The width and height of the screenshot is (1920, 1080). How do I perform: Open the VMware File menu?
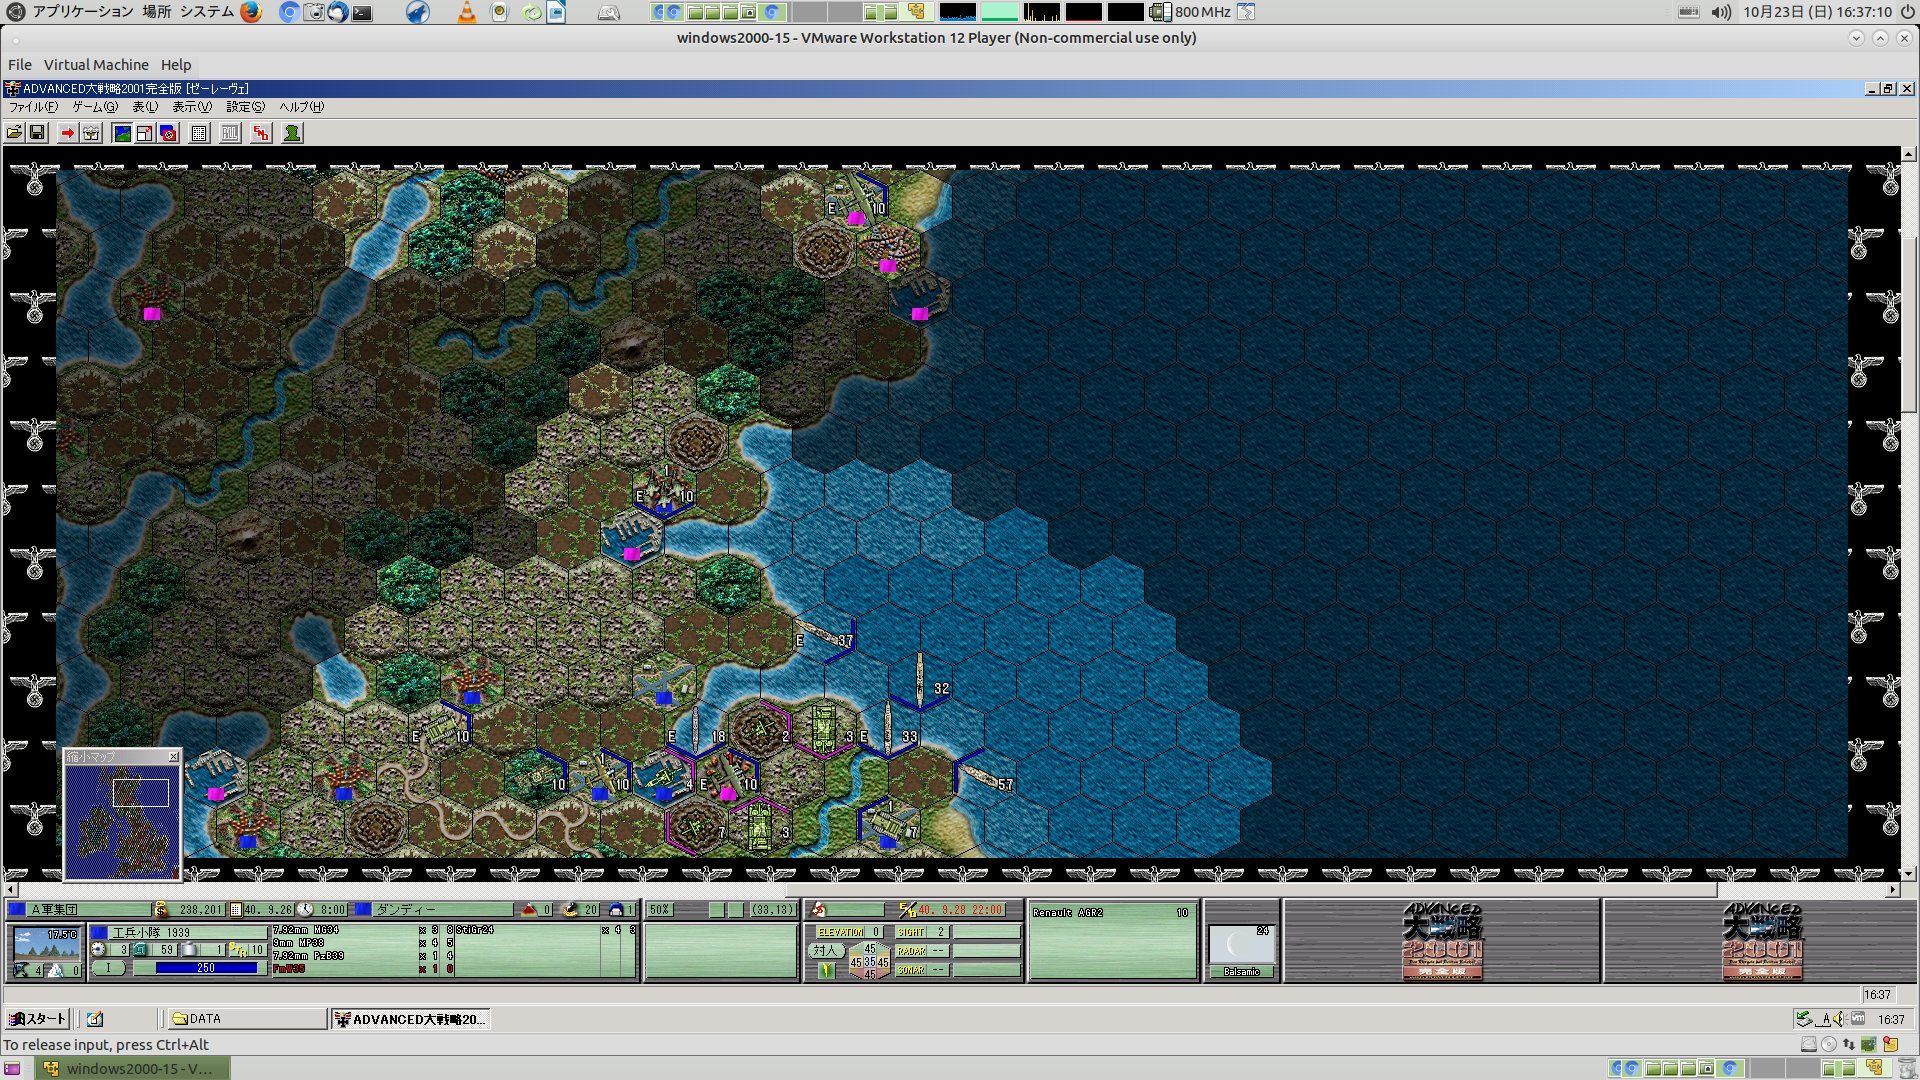pos(20,65)
